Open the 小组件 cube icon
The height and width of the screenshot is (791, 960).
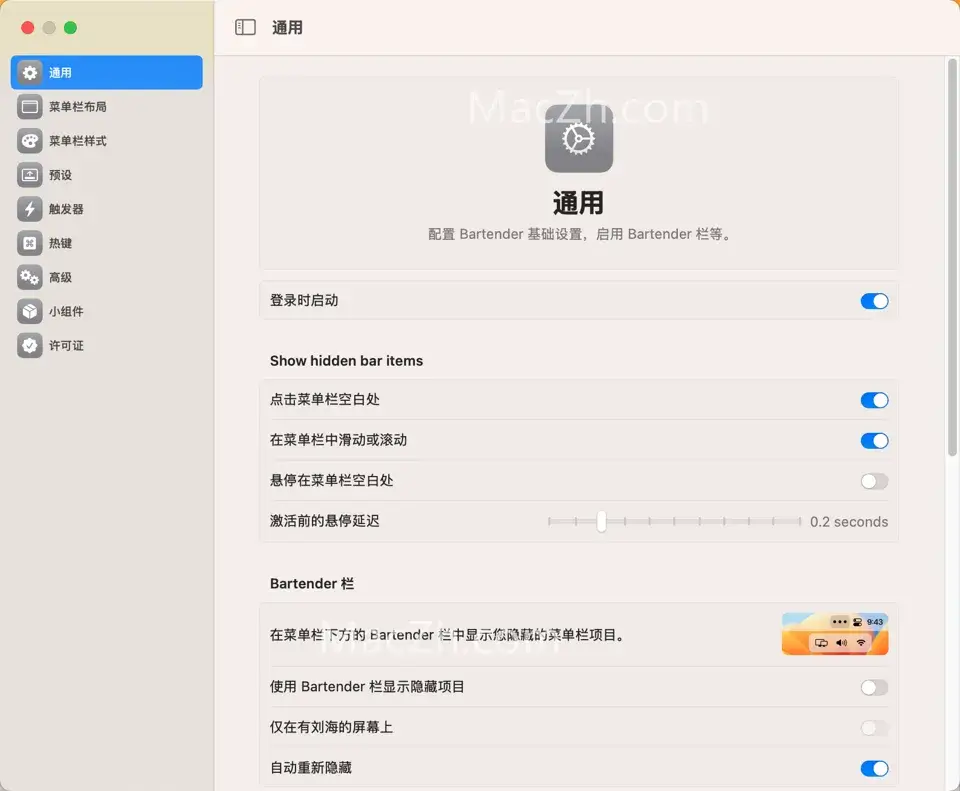pos(29,311)
